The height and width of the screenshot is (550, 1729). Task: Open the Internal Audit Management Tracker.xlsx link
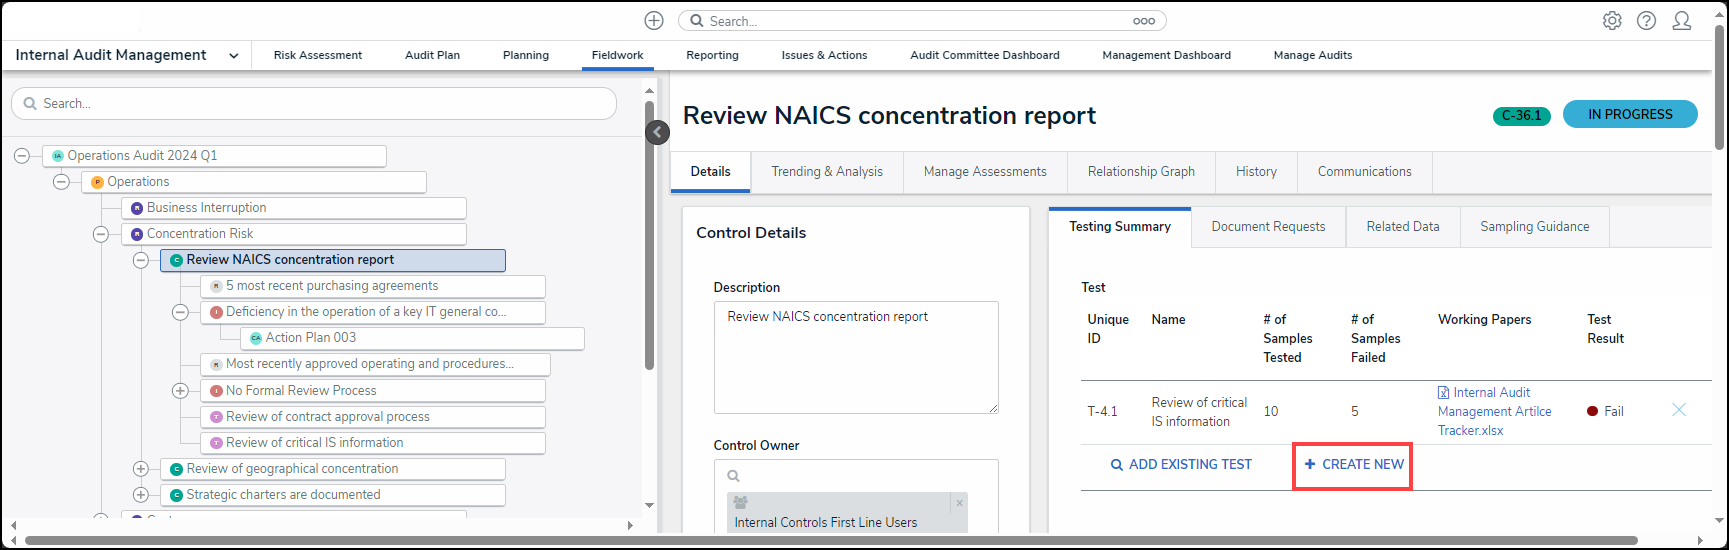(1493, 411)
